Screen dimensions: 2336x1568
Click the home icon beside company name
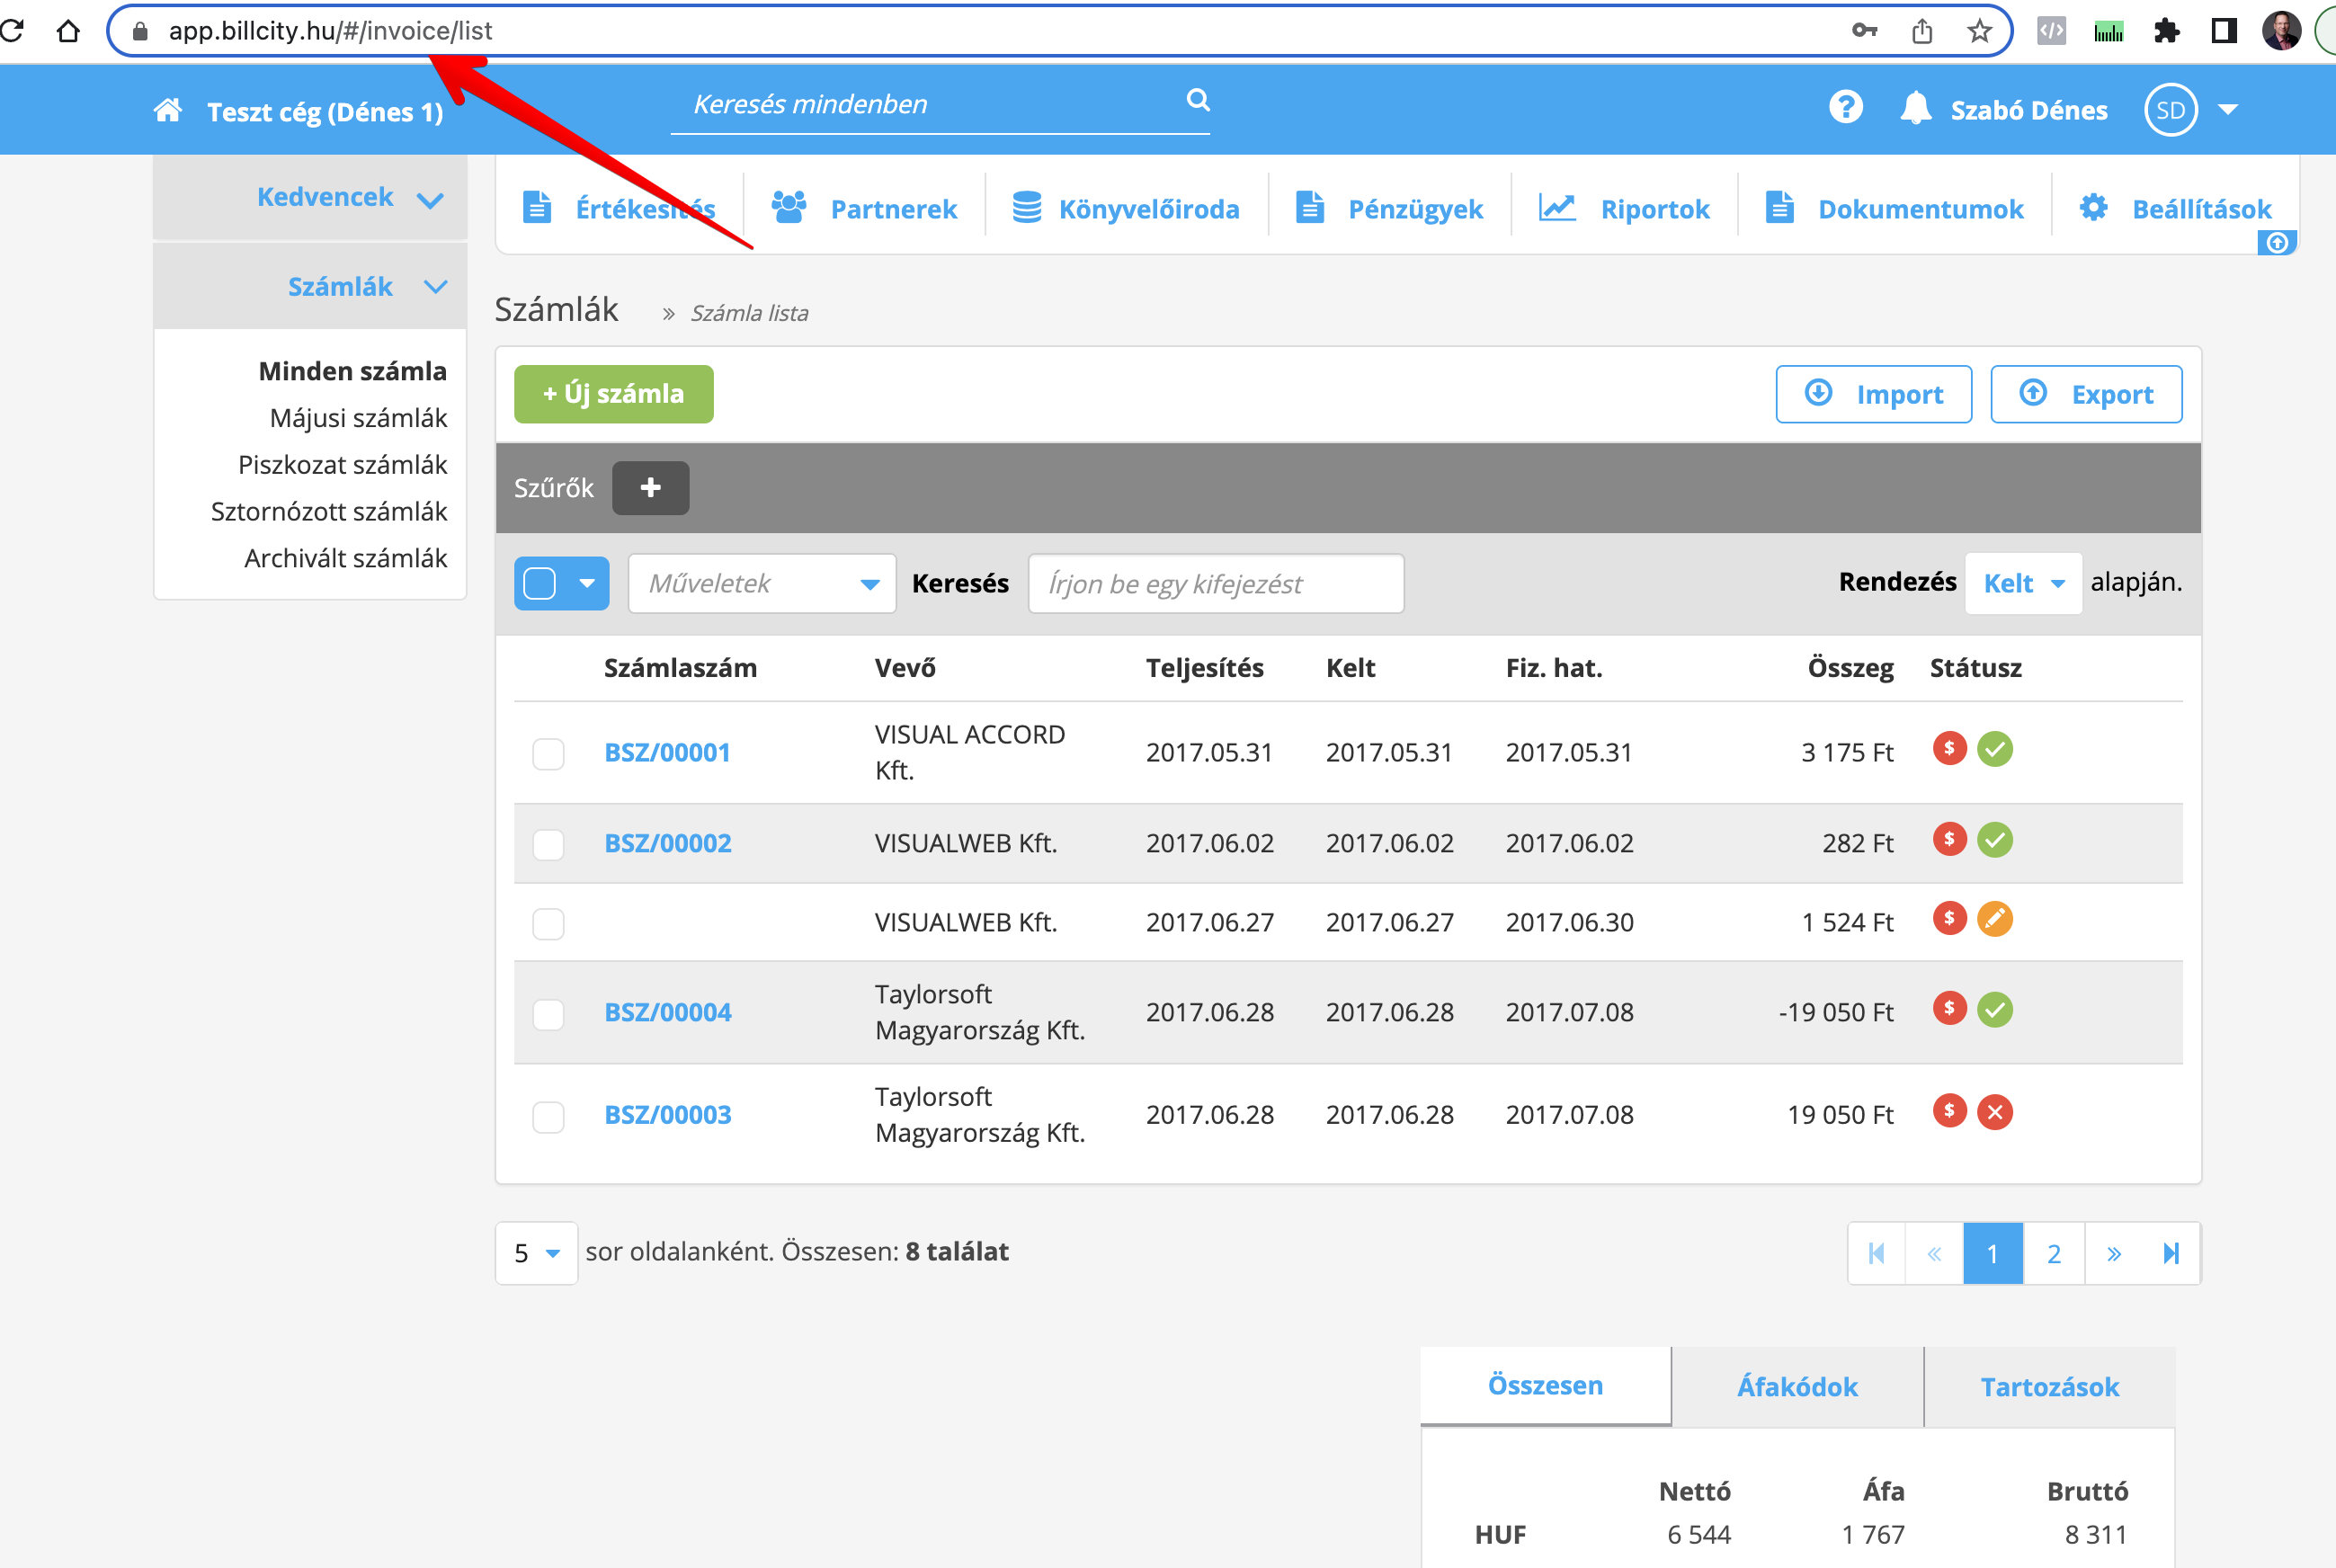(168, 110)
